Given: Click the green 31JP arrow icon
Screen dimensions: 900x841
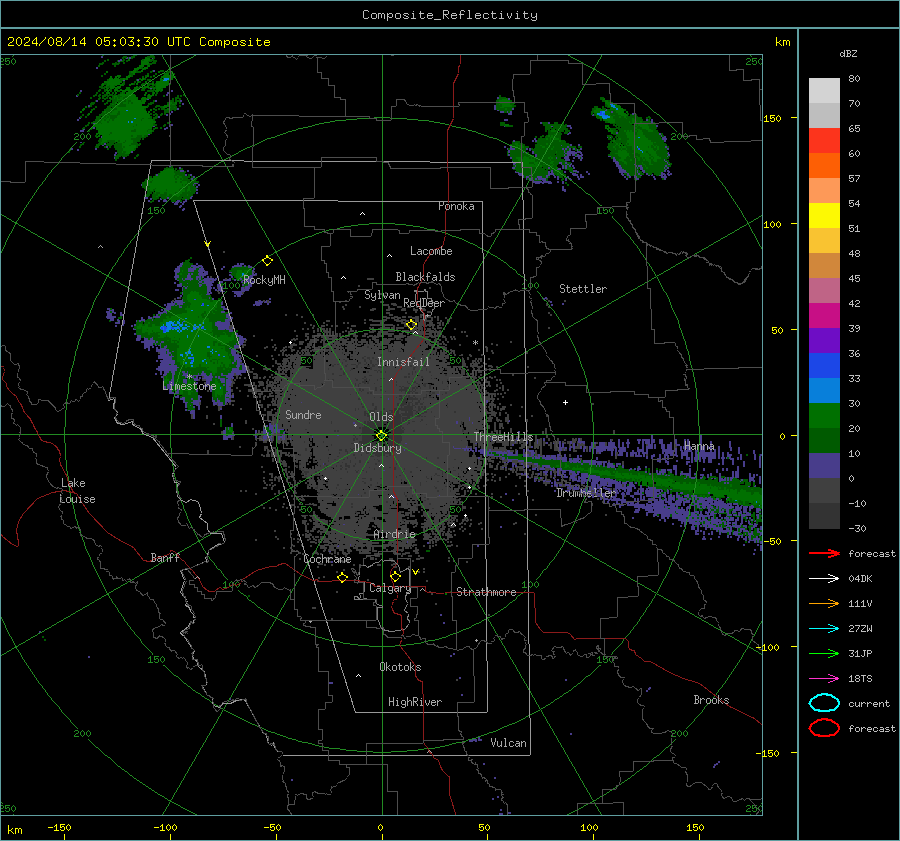Looking at the screenshot, I should pyautogui.click(x=824, y=653).
